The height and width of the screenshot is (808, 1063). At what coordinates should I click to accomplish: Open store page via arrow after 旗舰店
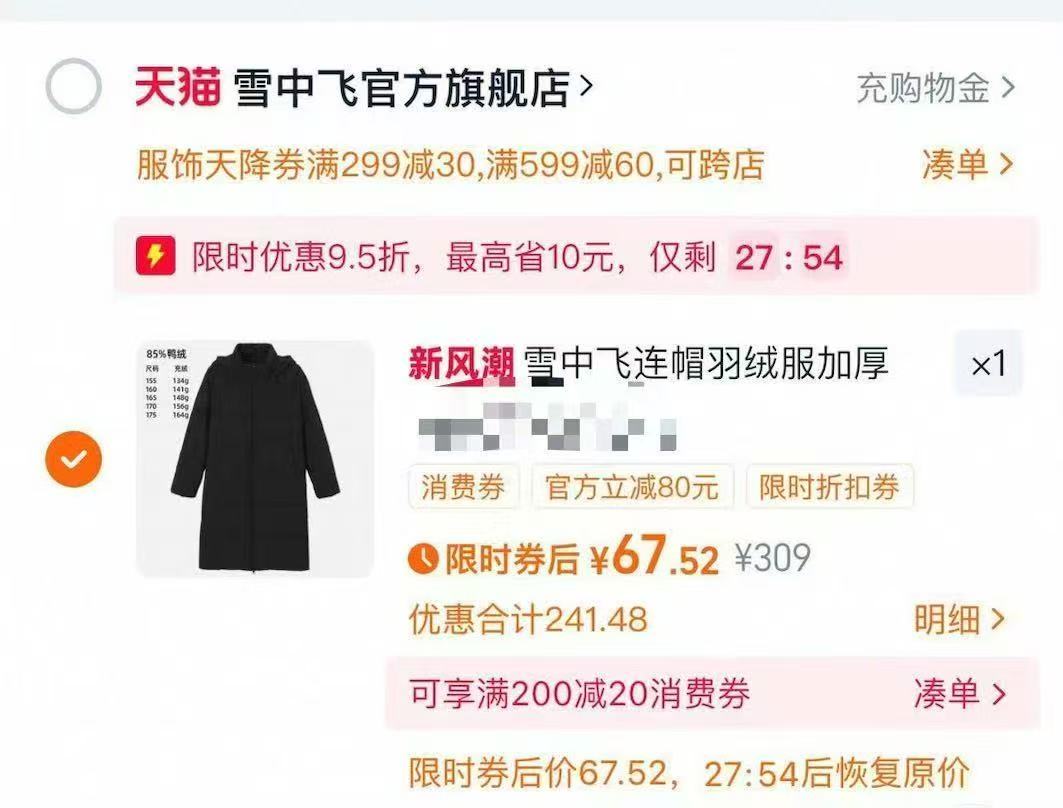click(x=586, y=86)
